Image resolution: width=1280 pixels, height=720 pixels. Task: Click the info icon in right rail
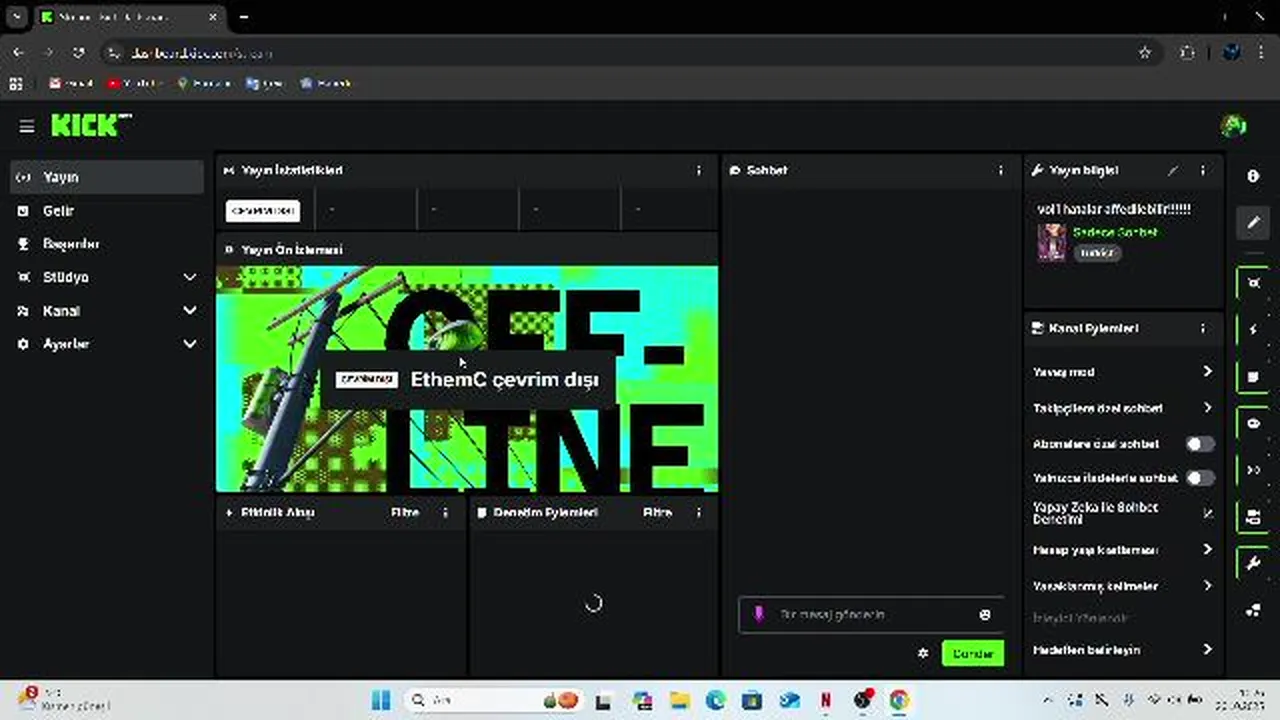coord(1253,176)
